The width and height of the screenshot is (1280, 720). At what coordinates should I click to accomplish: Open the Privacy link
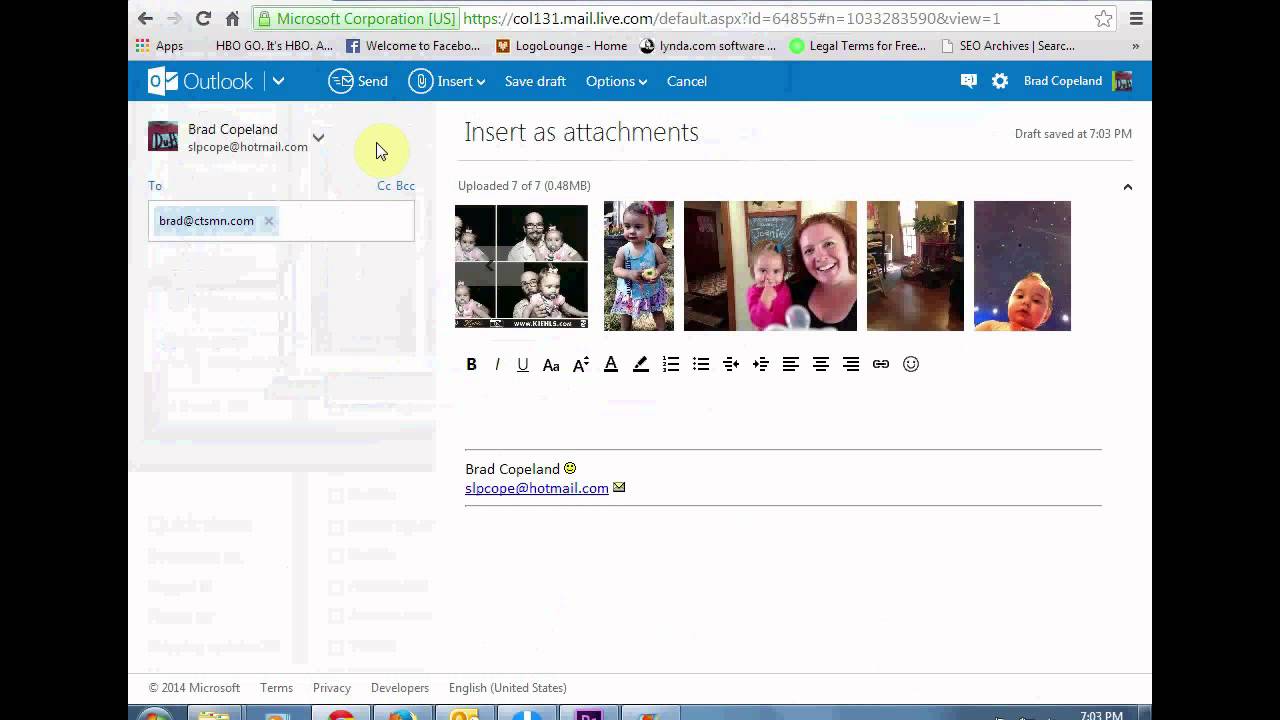coord(331,688)
